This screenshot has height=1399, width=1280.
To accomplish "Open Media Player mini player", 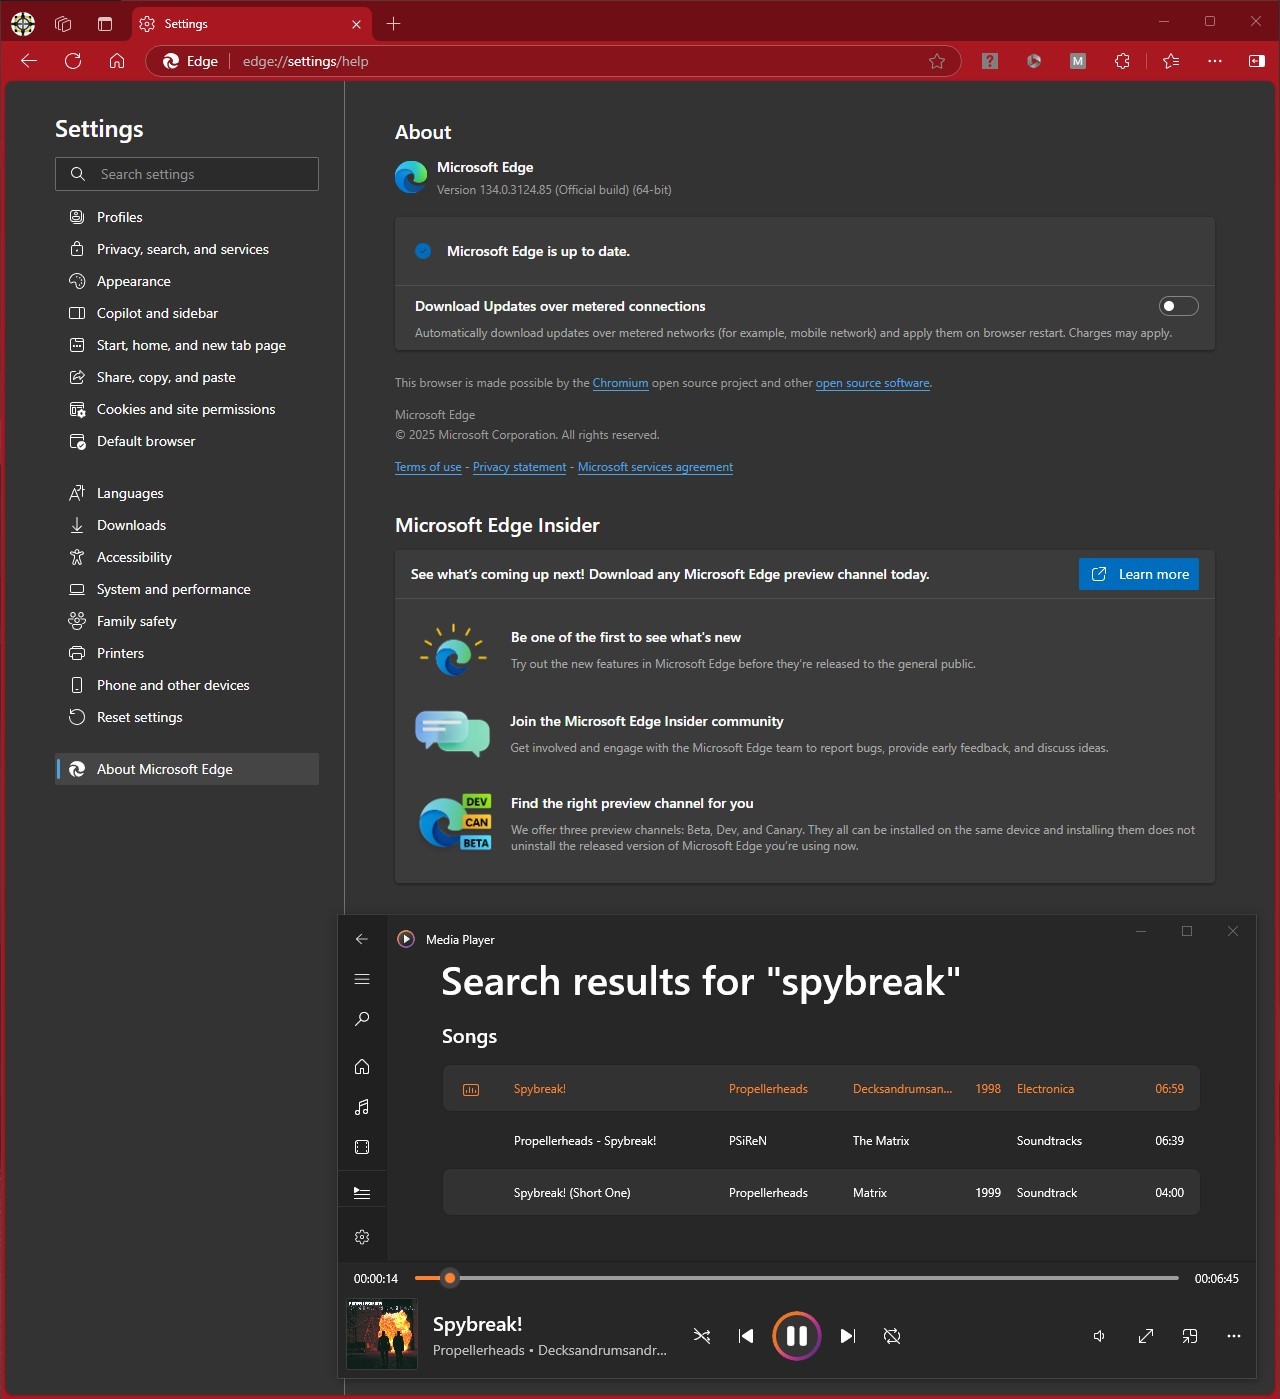I will [1190, 1336].
